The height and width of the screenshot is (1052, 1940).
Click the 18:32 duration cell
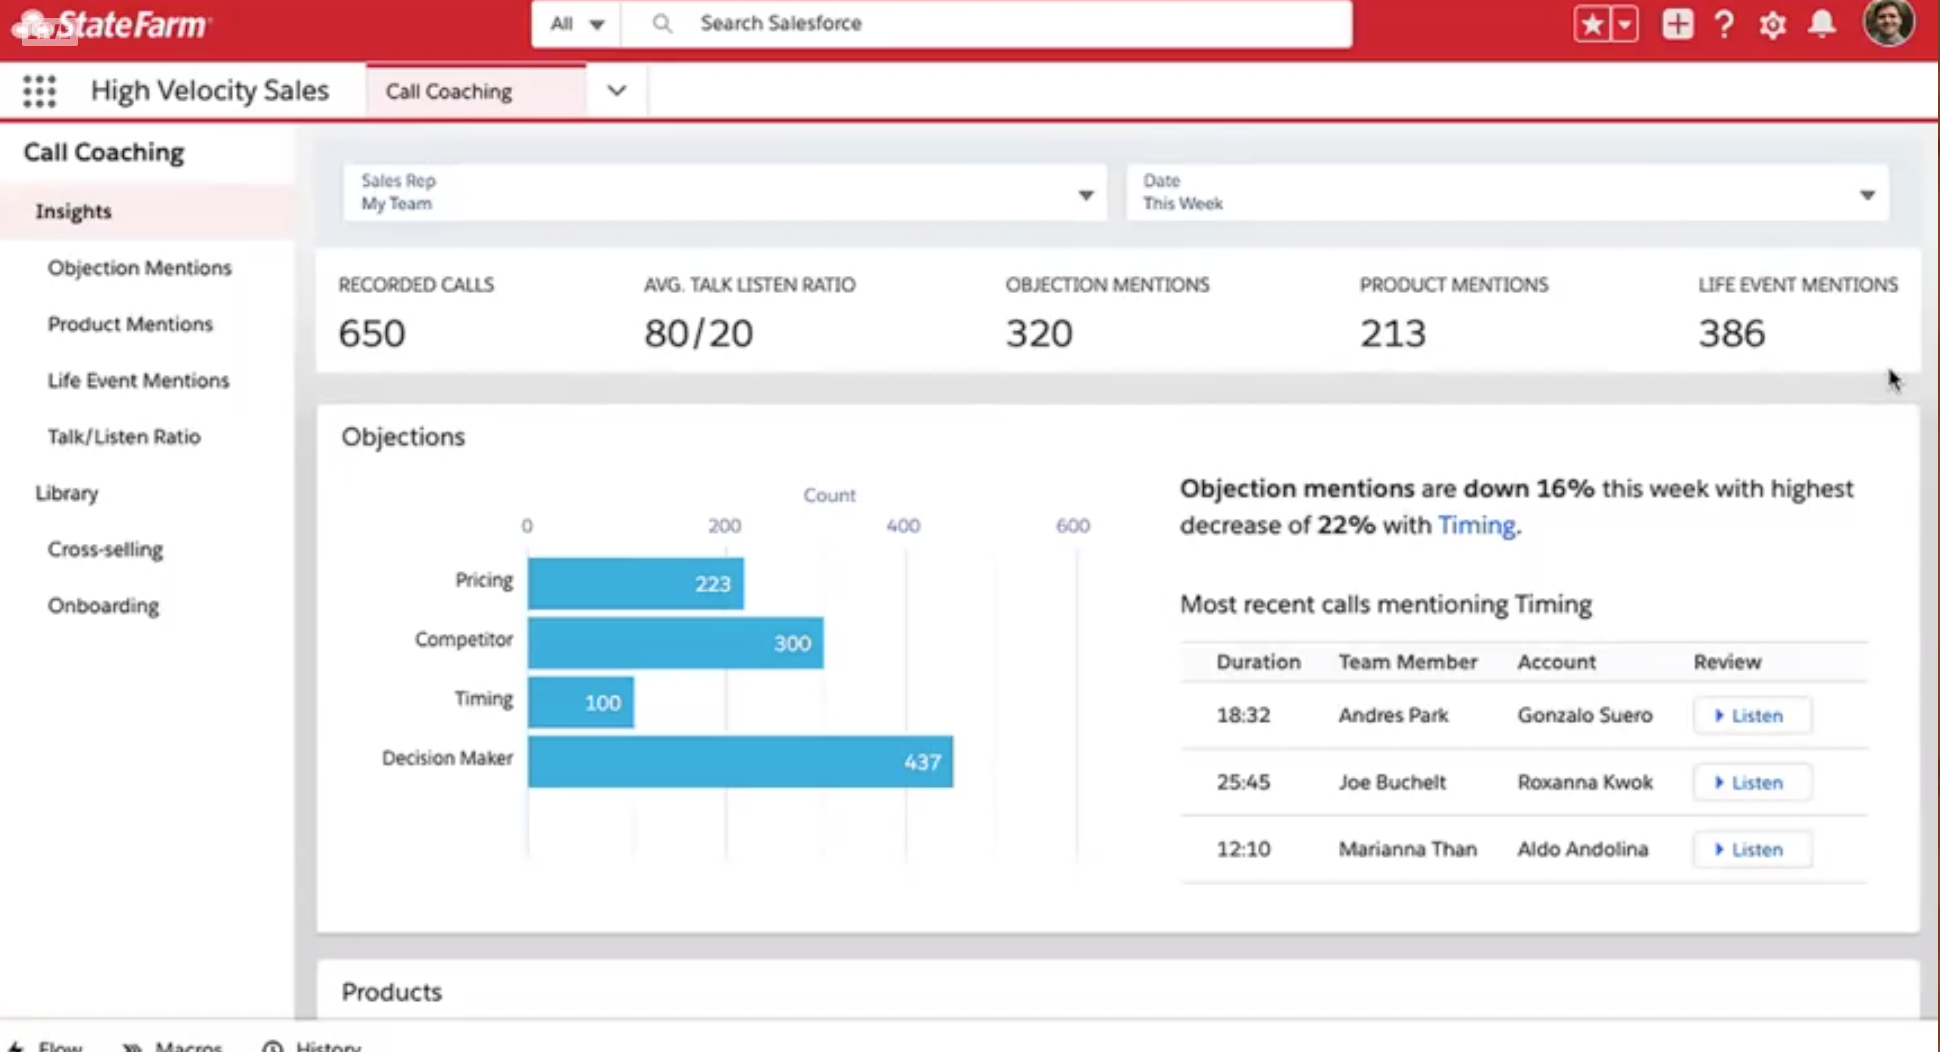[x=1243, y=716]
